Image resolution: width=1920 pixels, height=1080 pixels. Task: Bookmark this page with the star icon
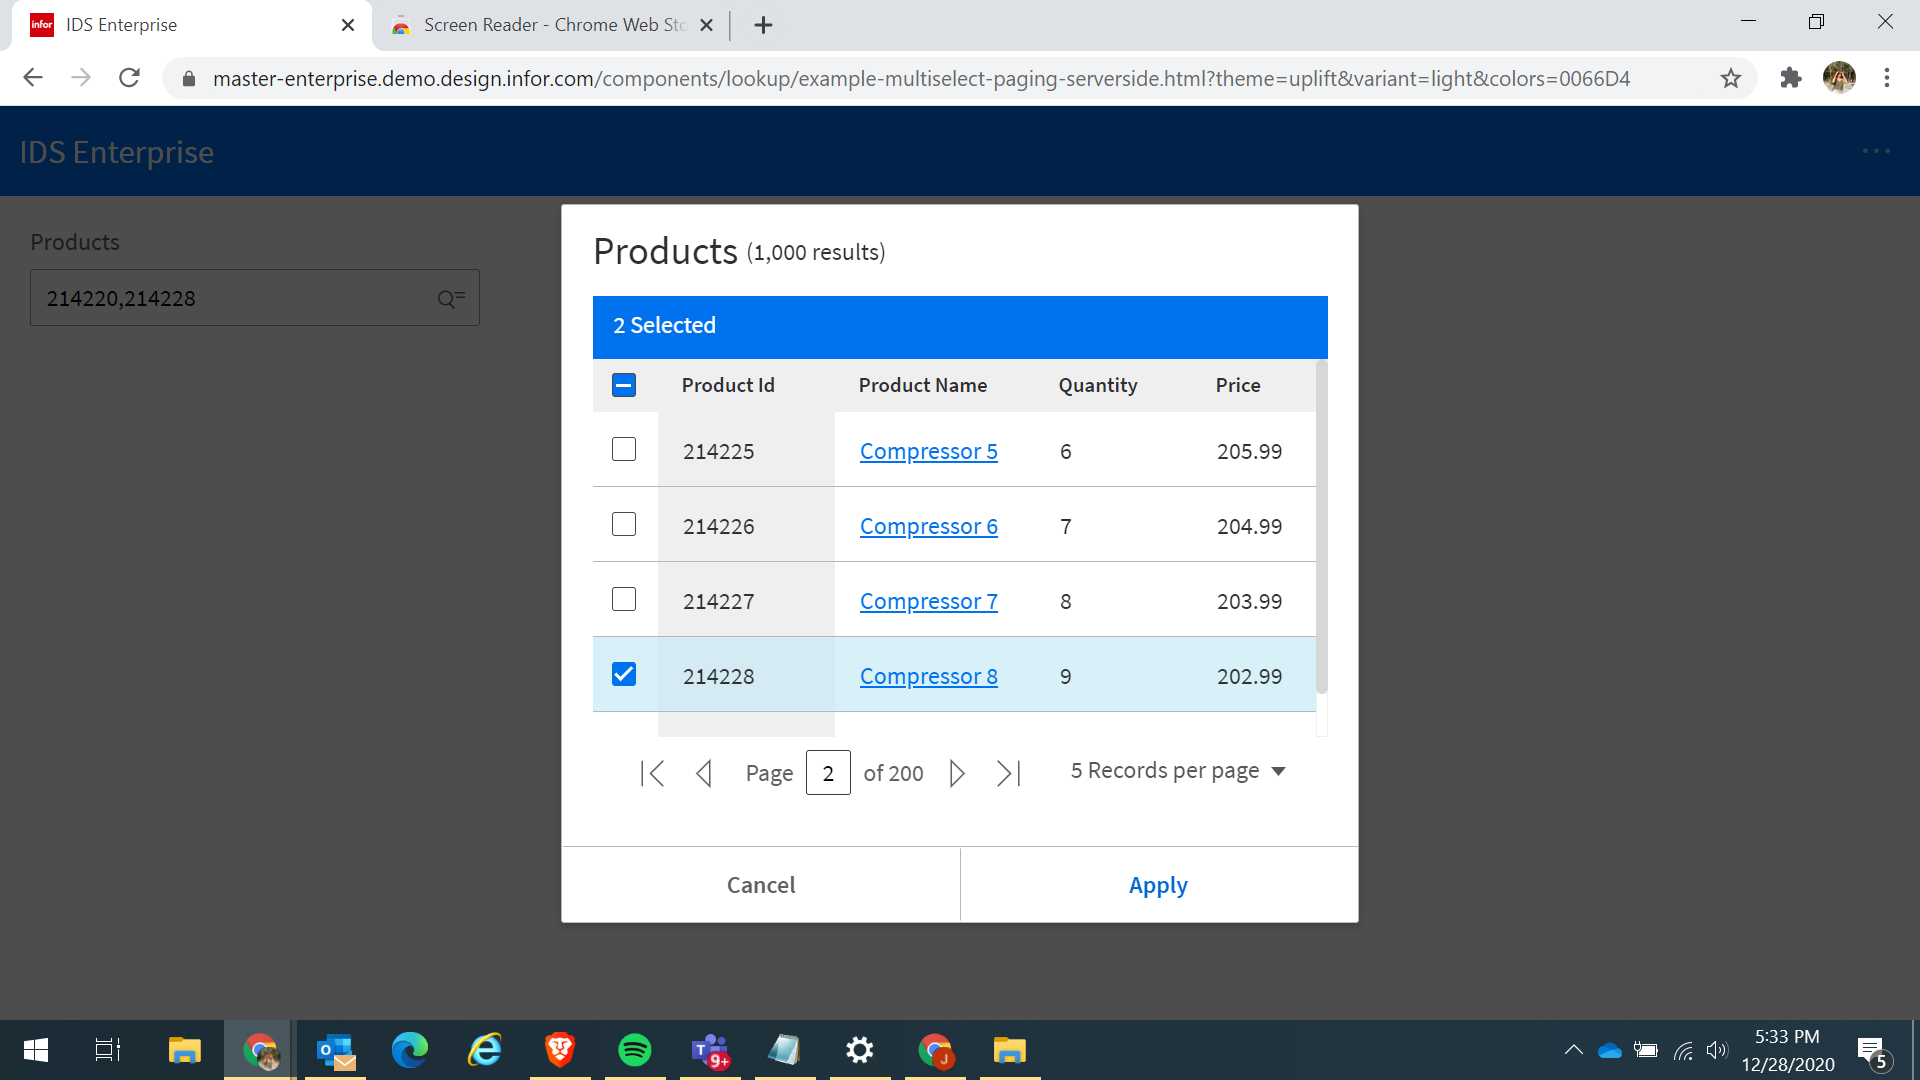1731,78
